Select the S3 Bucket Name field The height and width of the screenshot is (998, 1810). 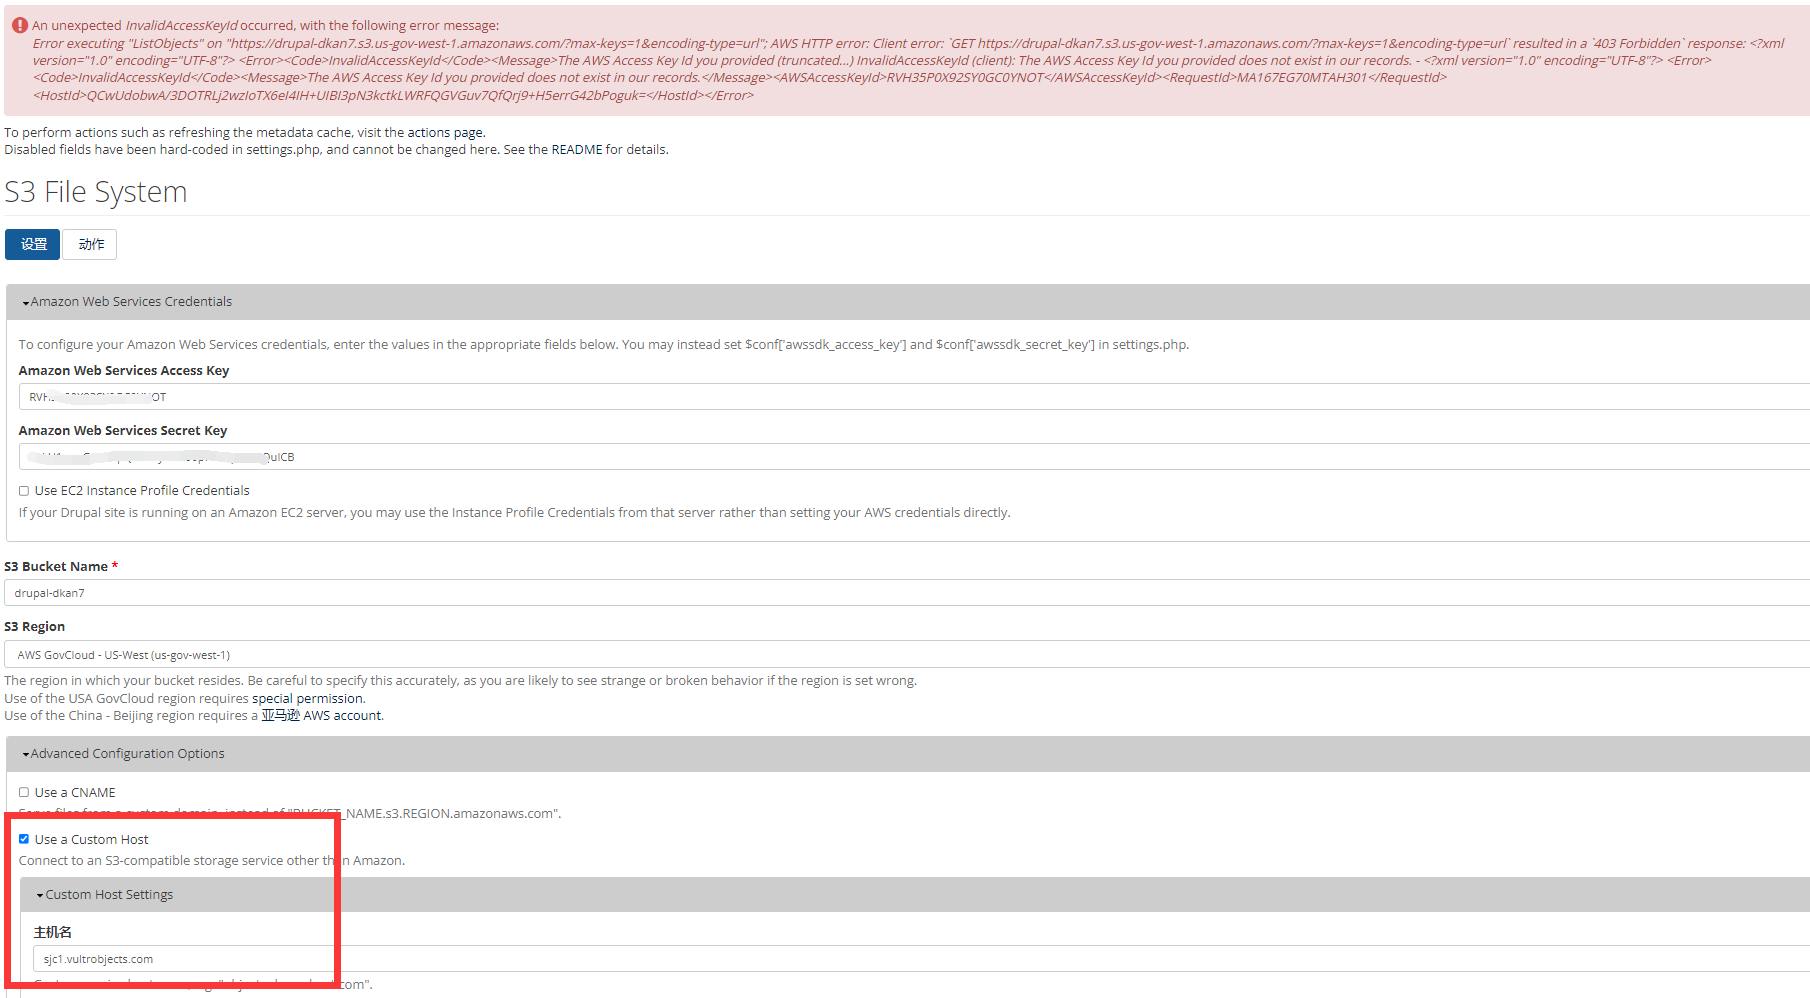[400, 592]
